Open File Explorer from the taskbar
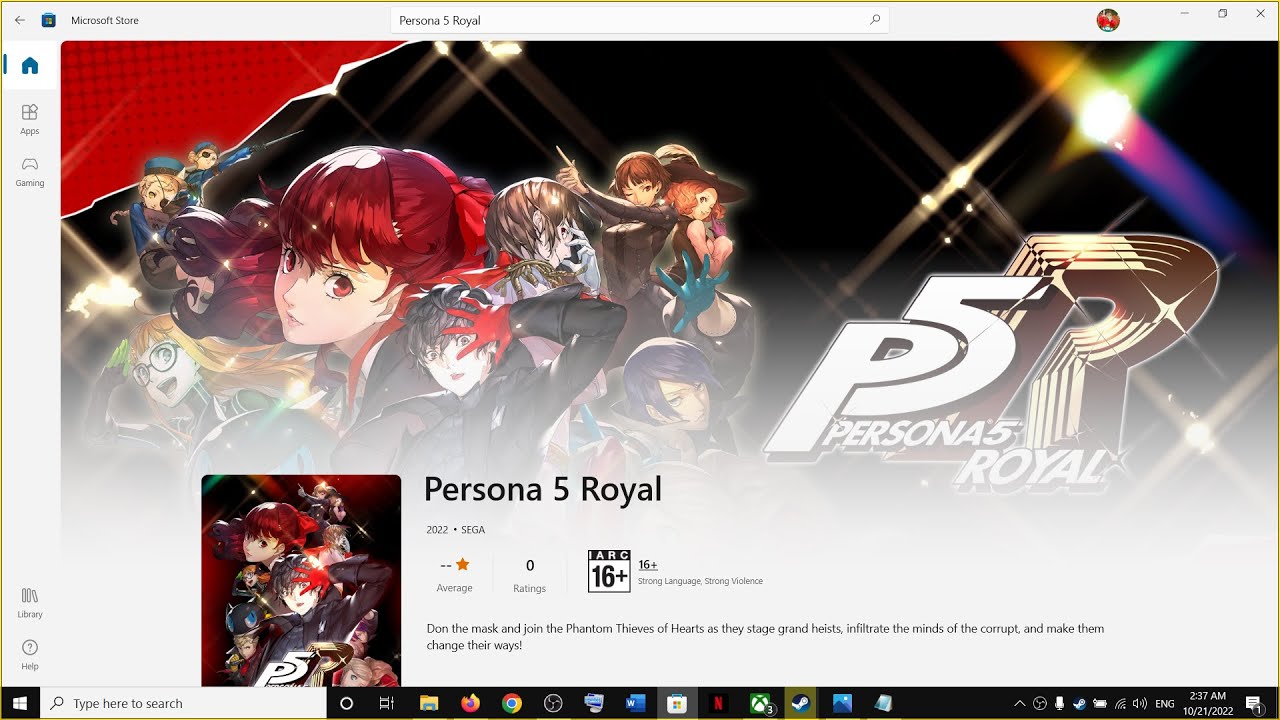Image resolution: width=1280 pixels, height=720 pixels. 429,703
